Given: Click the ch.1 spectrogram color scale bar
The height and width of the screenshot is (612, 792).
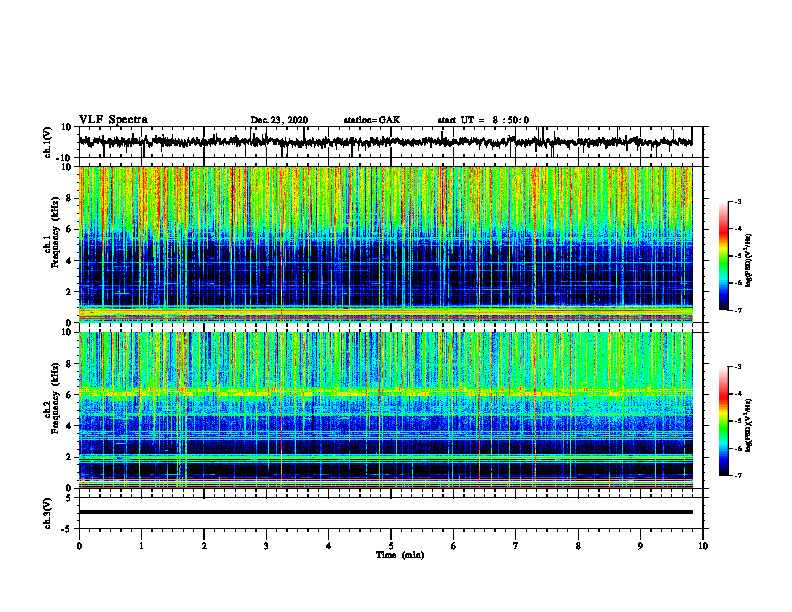Looking at the screenshot, I should tap(723, 256).
